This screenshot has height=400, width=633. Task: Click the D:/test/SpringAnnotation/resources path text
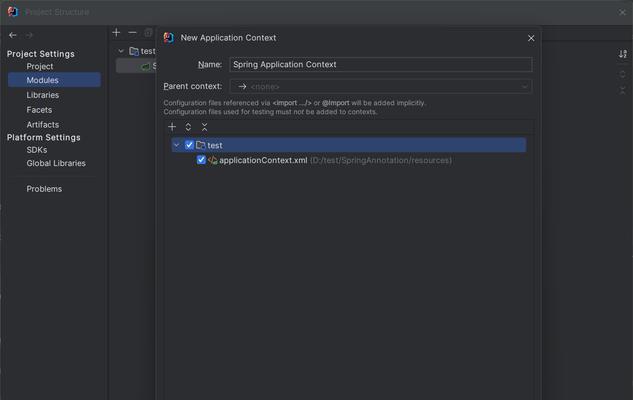coord(381,160)
